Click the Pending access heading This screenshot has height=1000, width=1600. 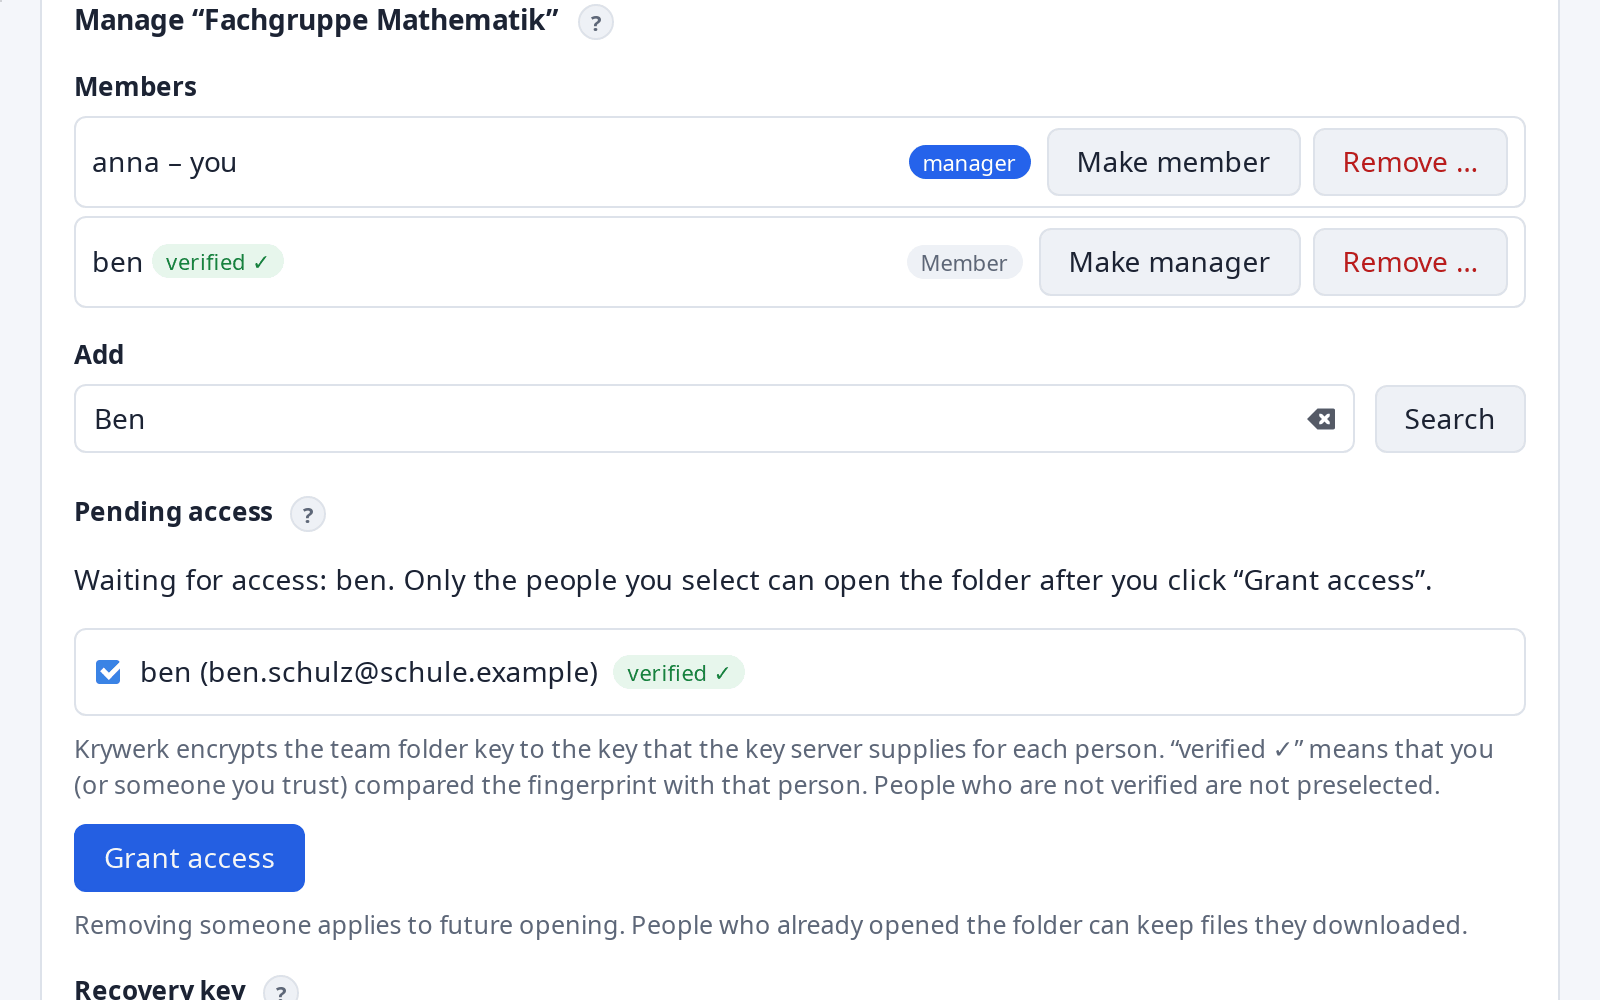pyautogui.click(x=173, y=512)
